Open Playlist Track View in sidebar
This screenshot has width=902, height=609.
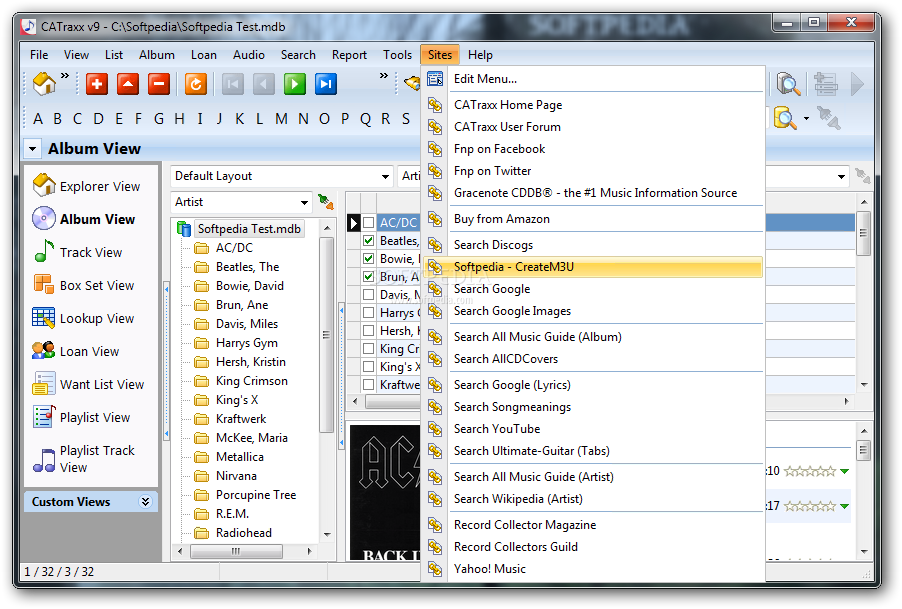pos(83,458)
